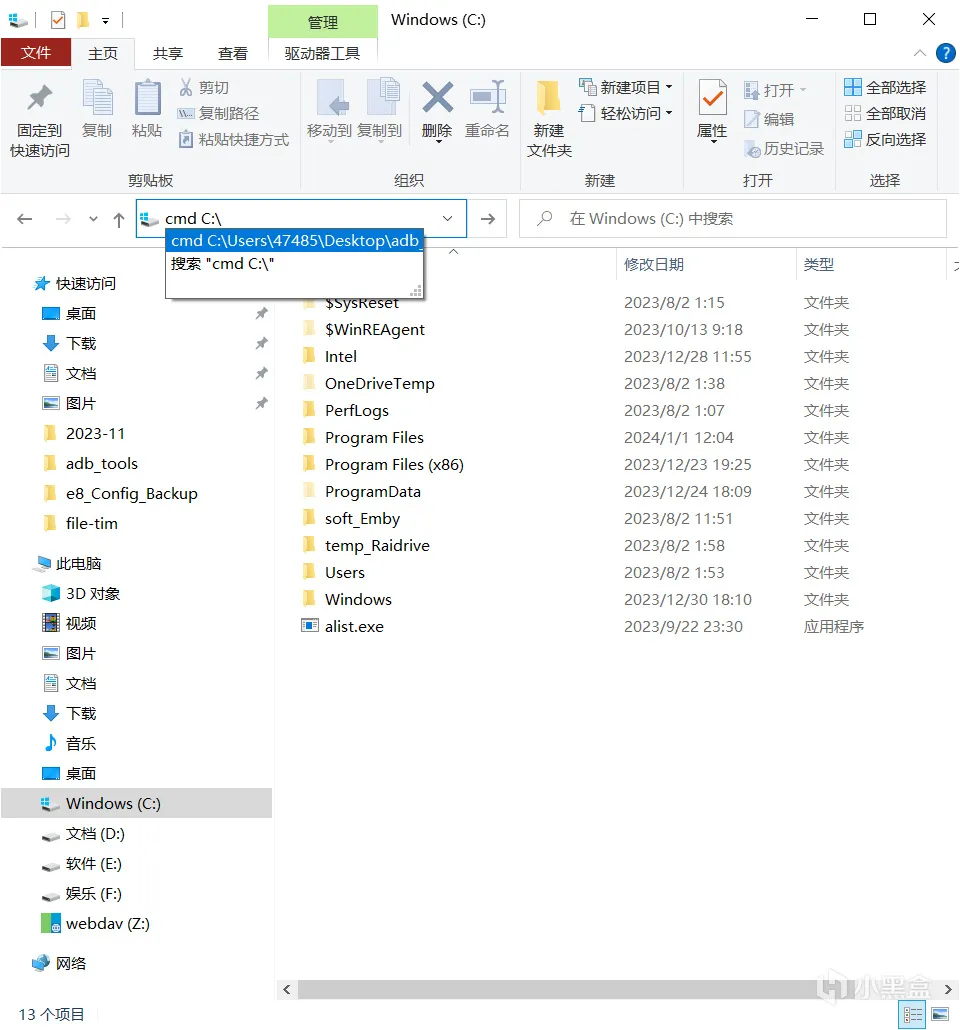960x1030 pixels.
Task: Click Select All (全部选择) button
Action: click(885, 87)
